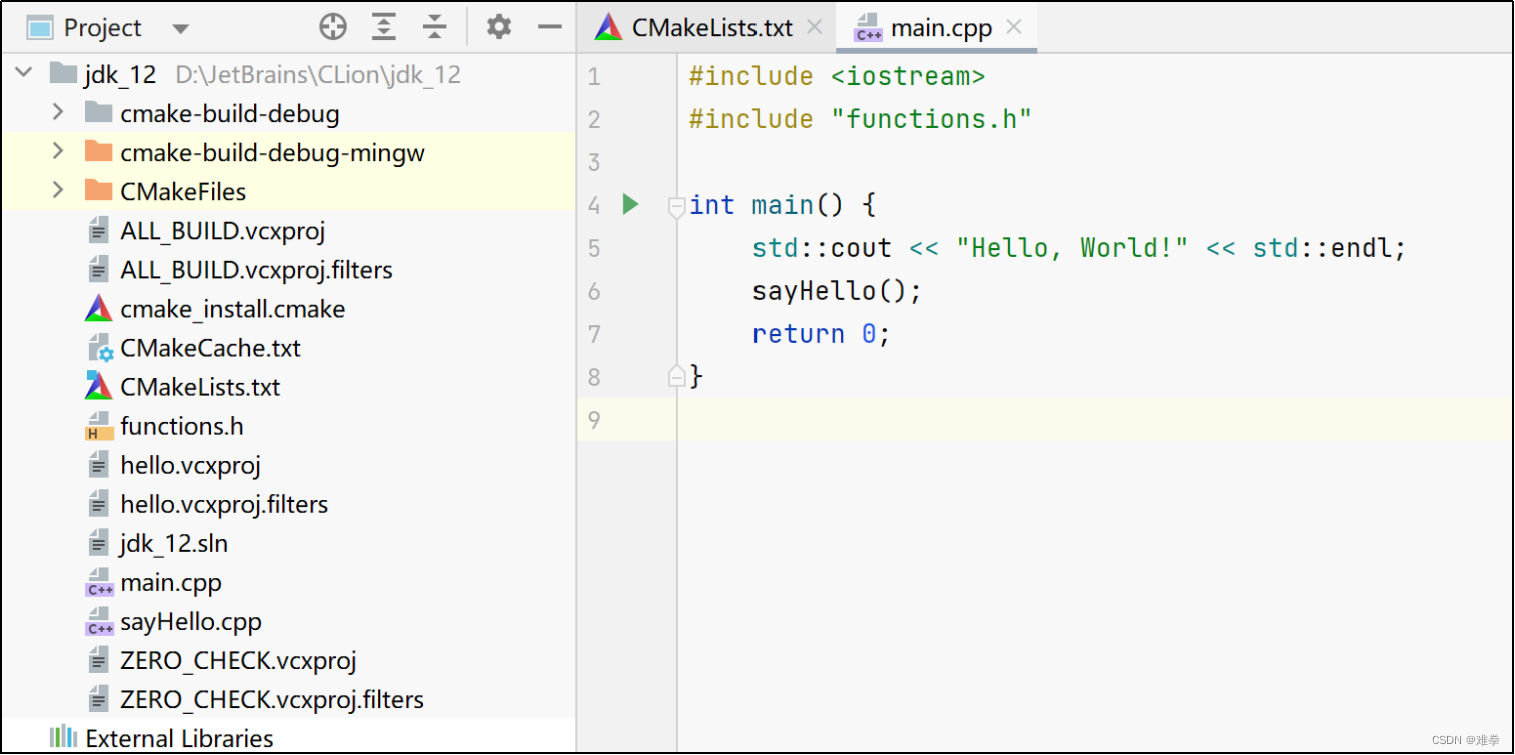Click line number 9 in gutter
Viewport: 1515px width, 755px height.
point(594,420)
